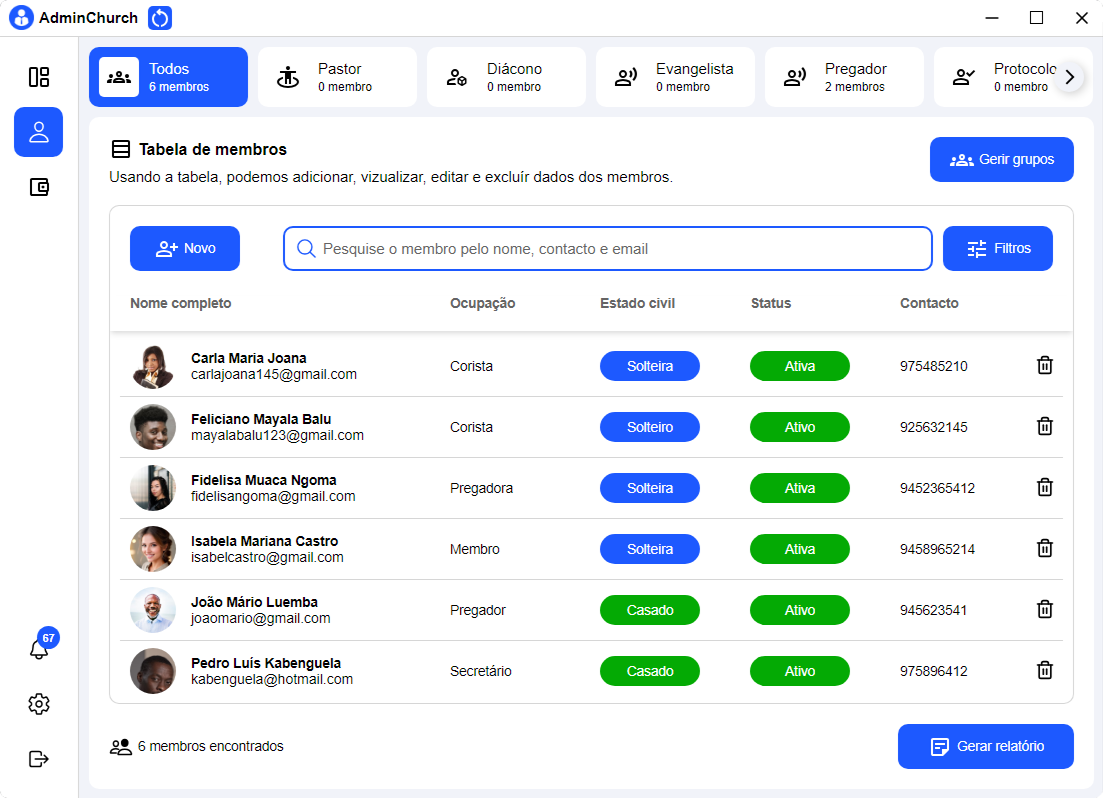Viewport: 1103px width, 798px height.
Task: Click the Gerir grupos button
Action: [1001, 159]
